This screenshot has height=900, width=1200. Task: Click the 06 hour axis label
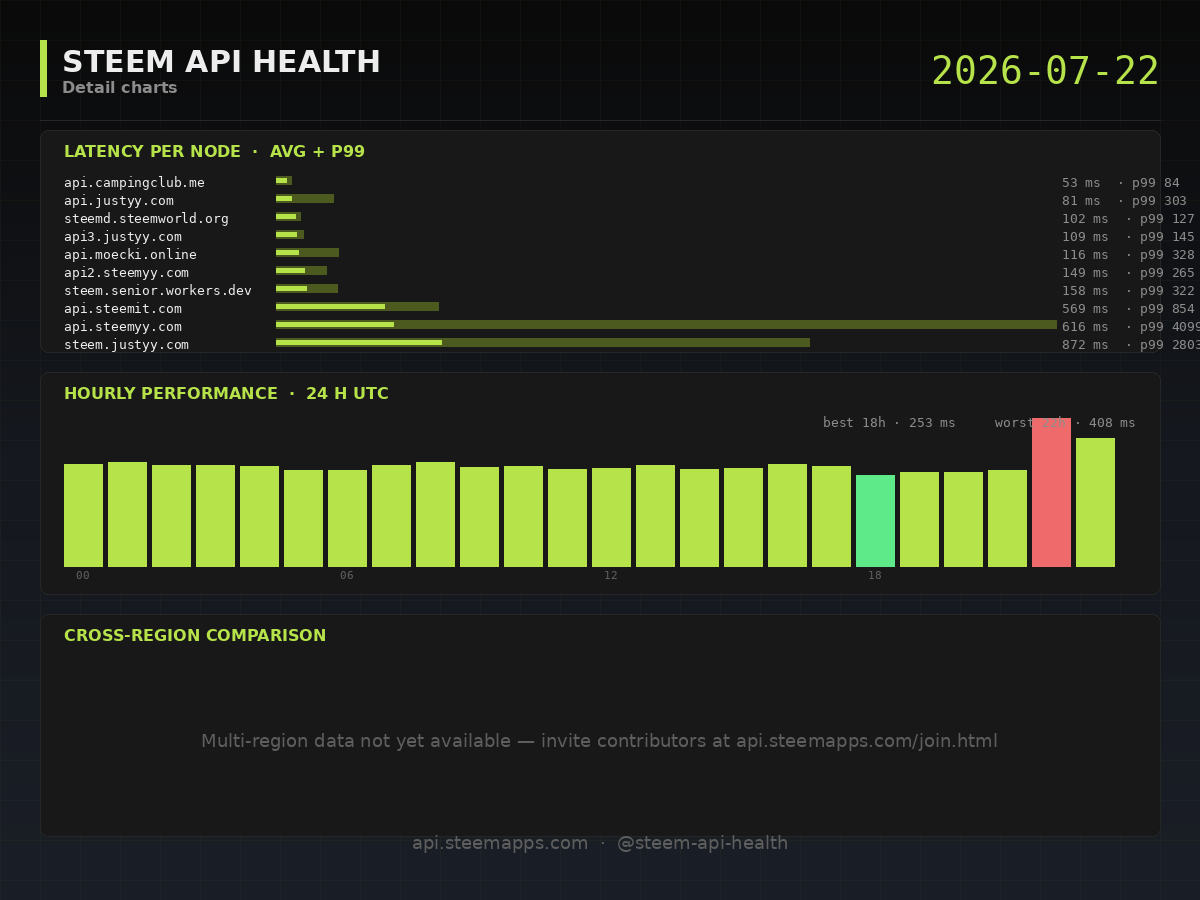point(347,576)
